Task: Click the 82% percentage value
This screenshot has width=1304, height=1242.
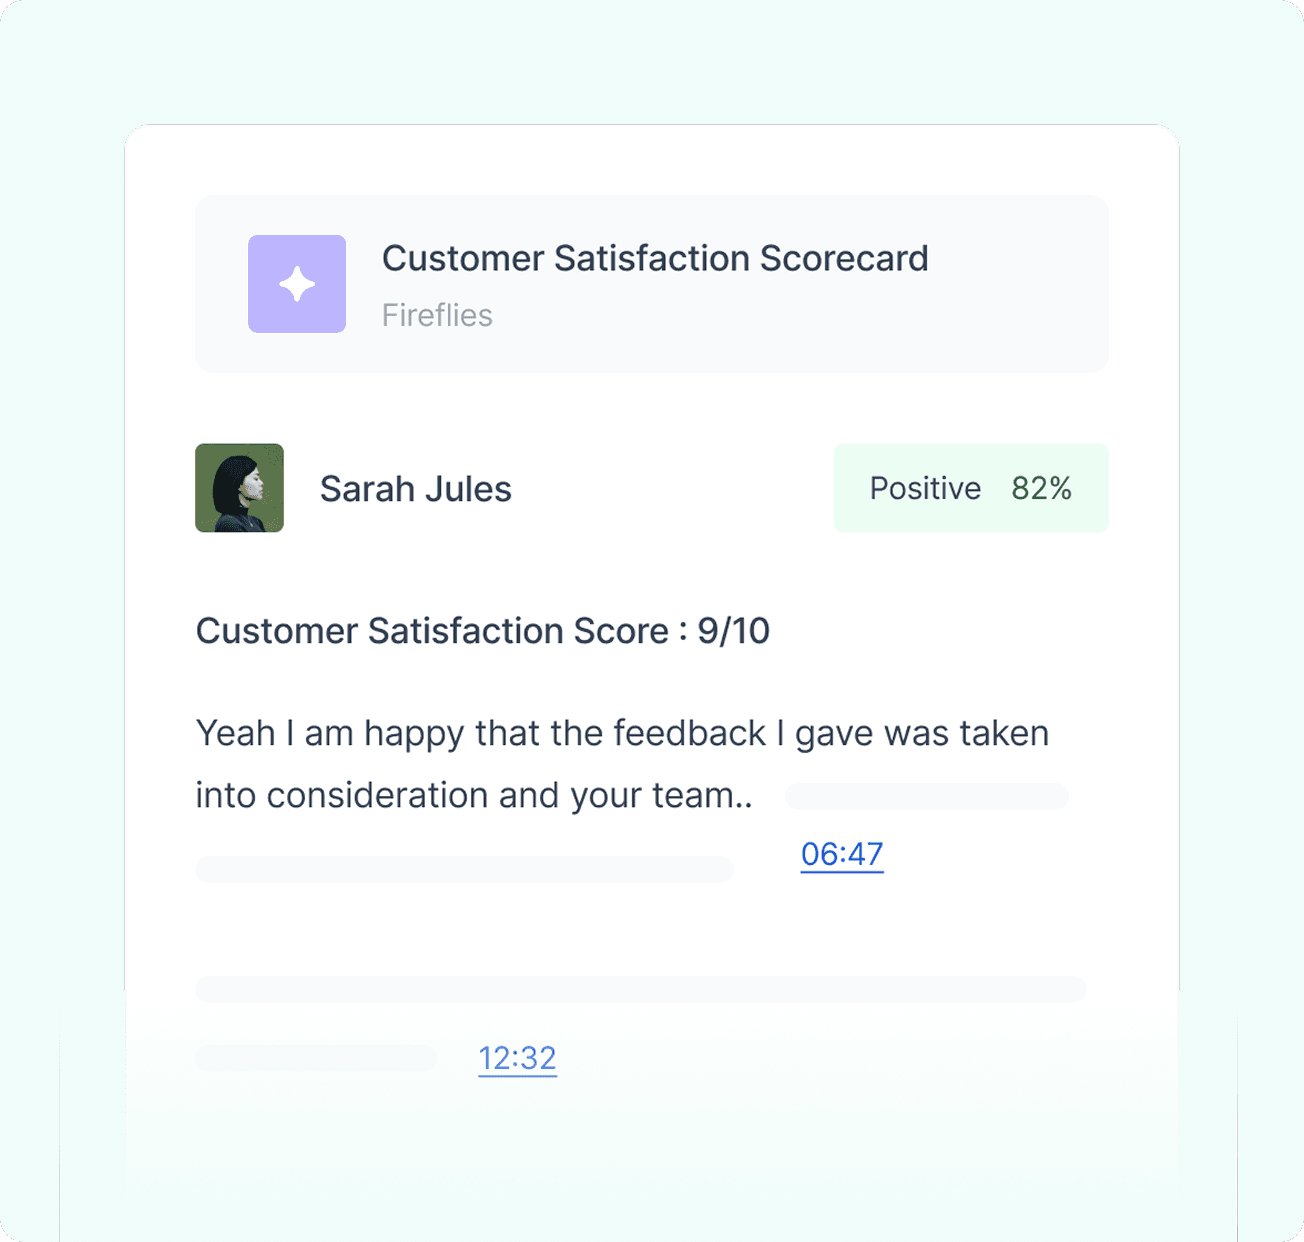Action: click(x=1041, y=488)
